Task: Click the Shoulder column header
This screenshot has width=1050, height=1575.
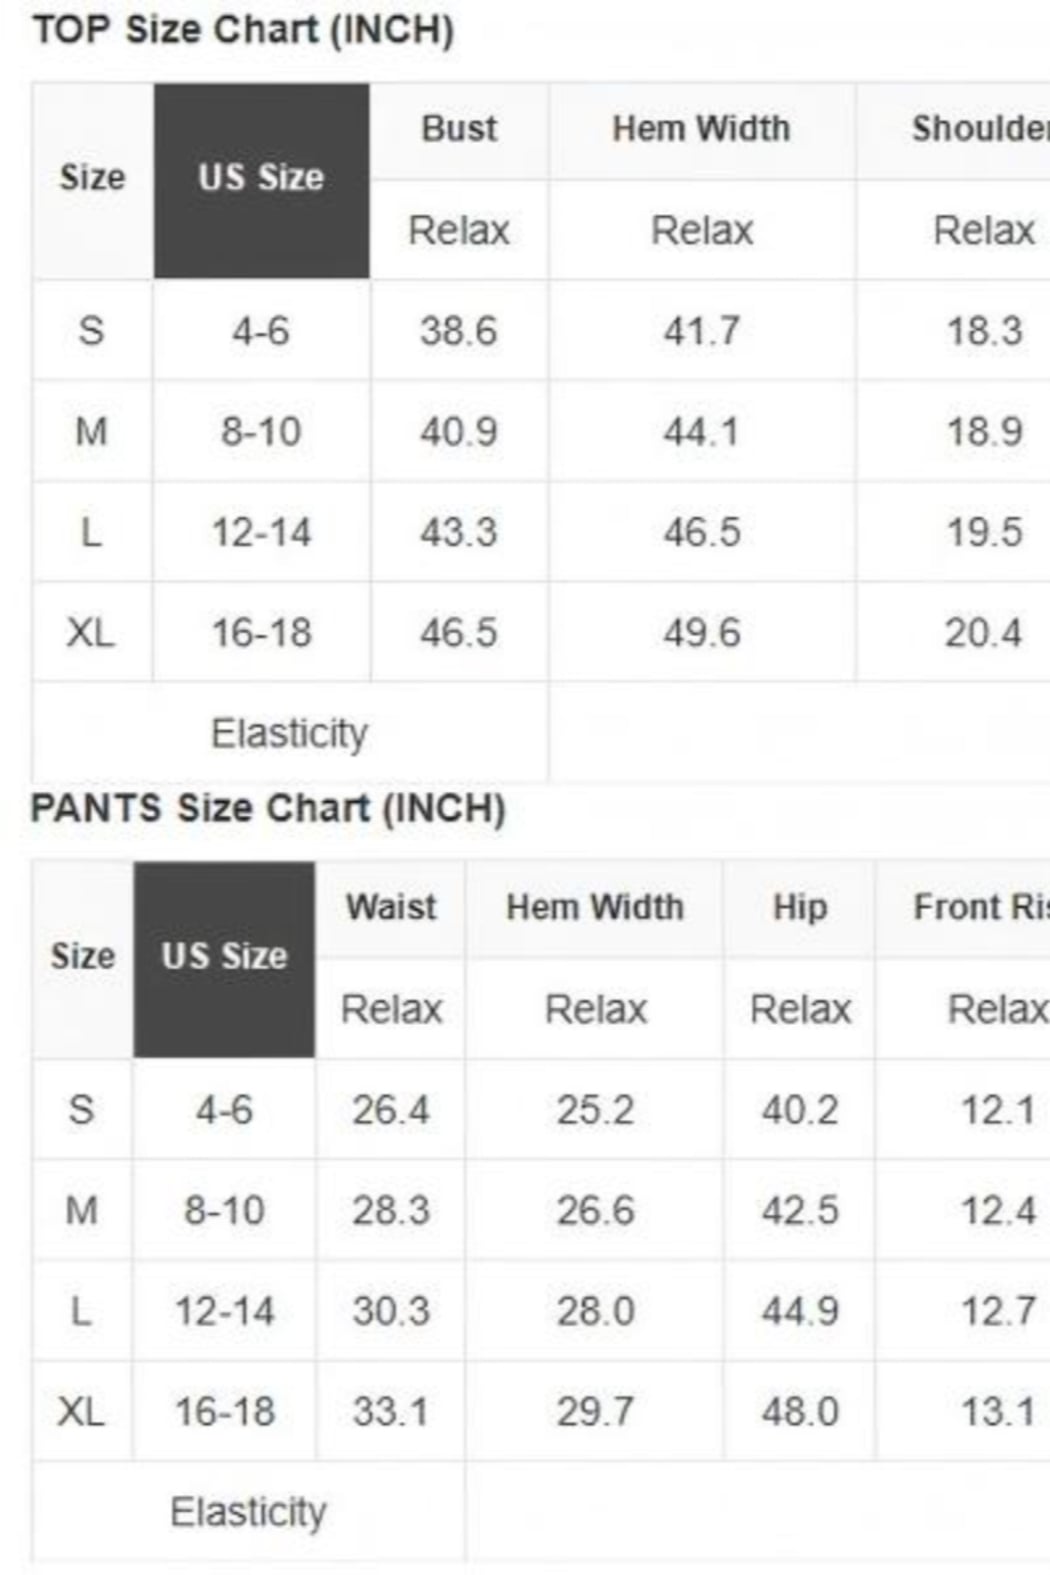Action: pyautogui.click(x=980, y=130)
